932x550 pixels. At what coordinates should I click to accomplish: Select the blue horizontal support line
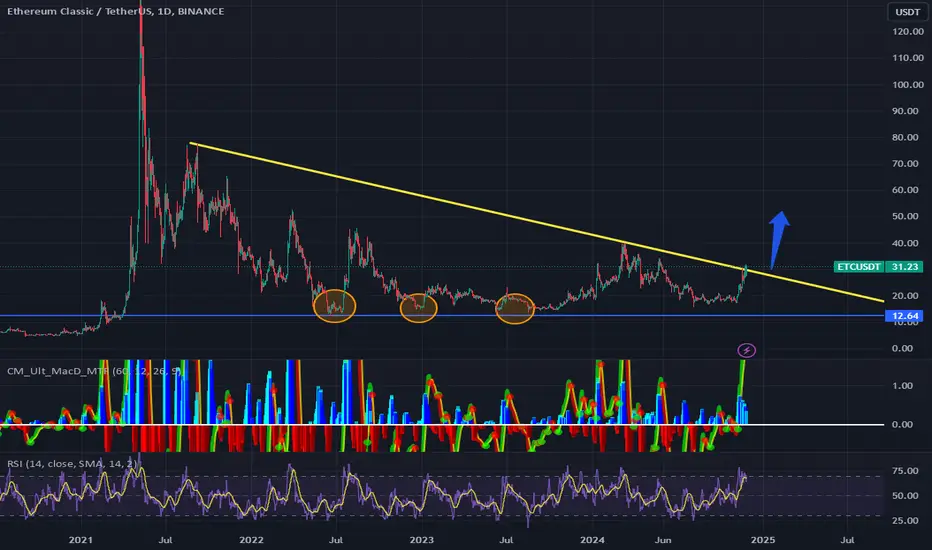442,316
